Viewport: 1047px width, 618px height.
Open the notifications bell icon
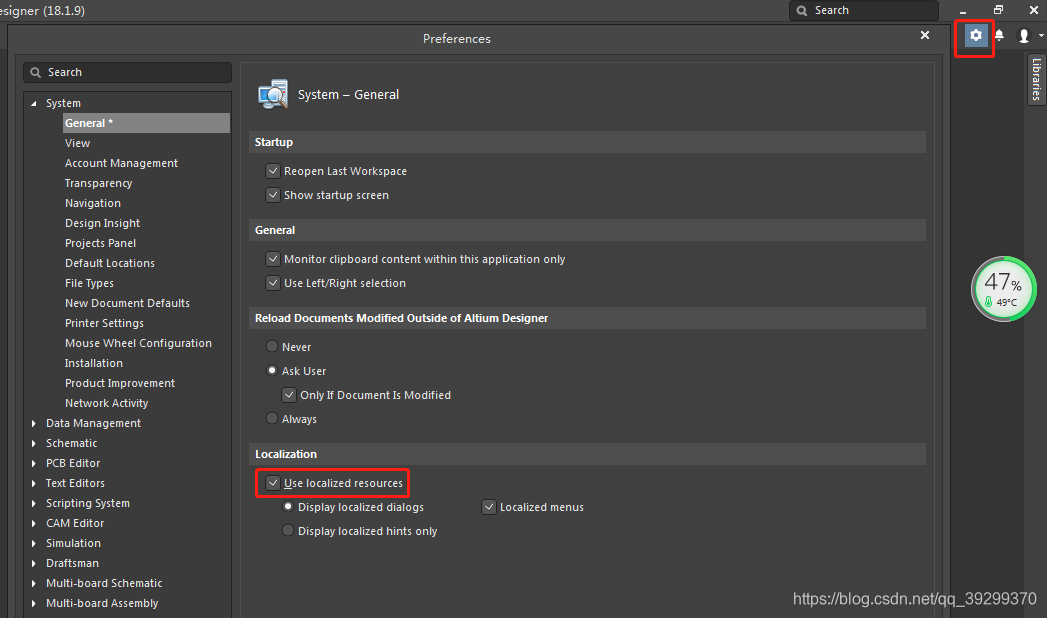[999, 35]
